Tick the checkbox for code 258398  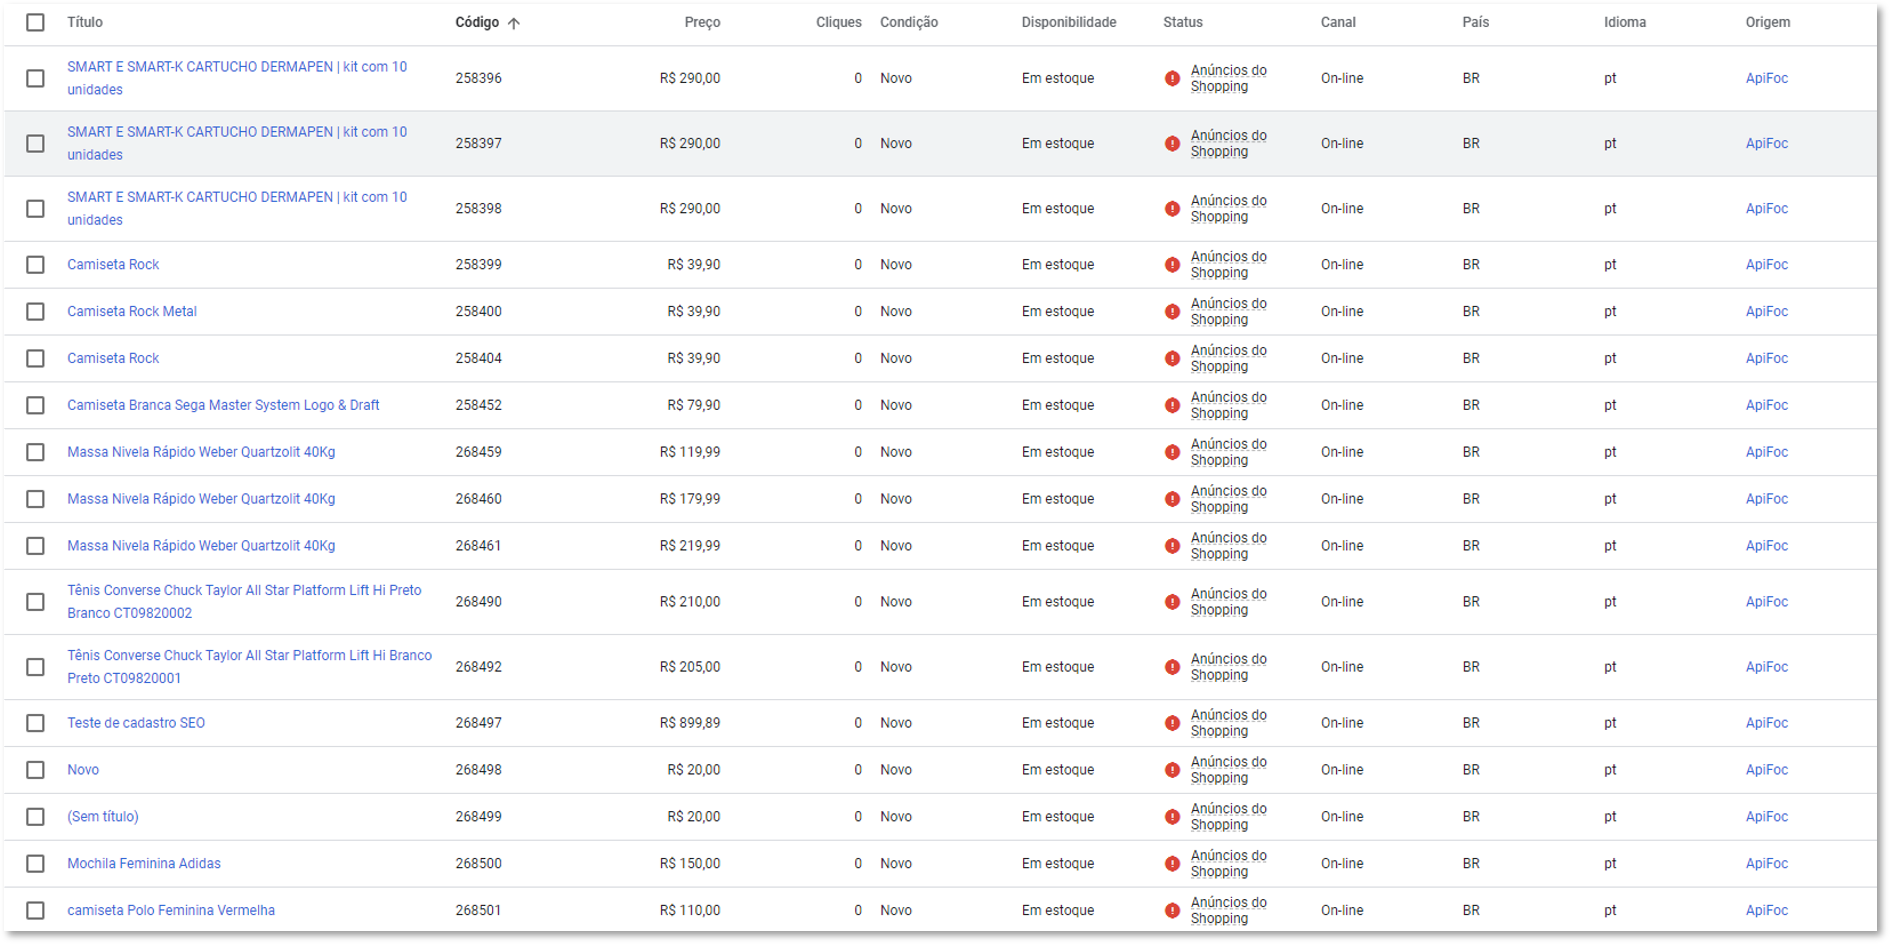[35, 208]
